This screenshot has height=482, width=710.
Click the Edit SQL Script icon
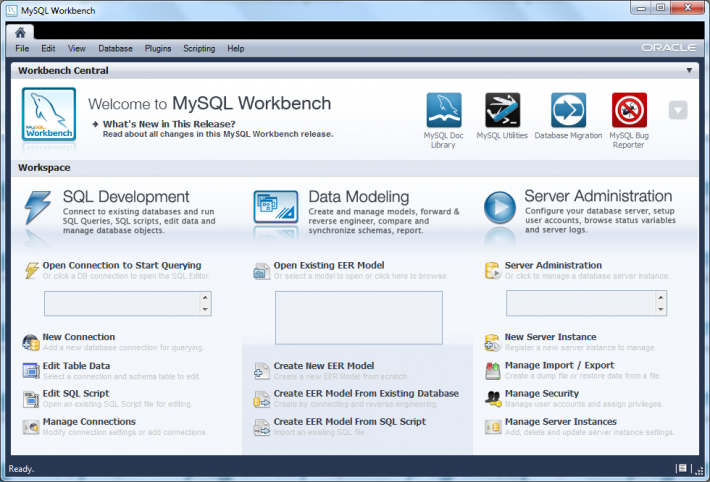[31, 399]
